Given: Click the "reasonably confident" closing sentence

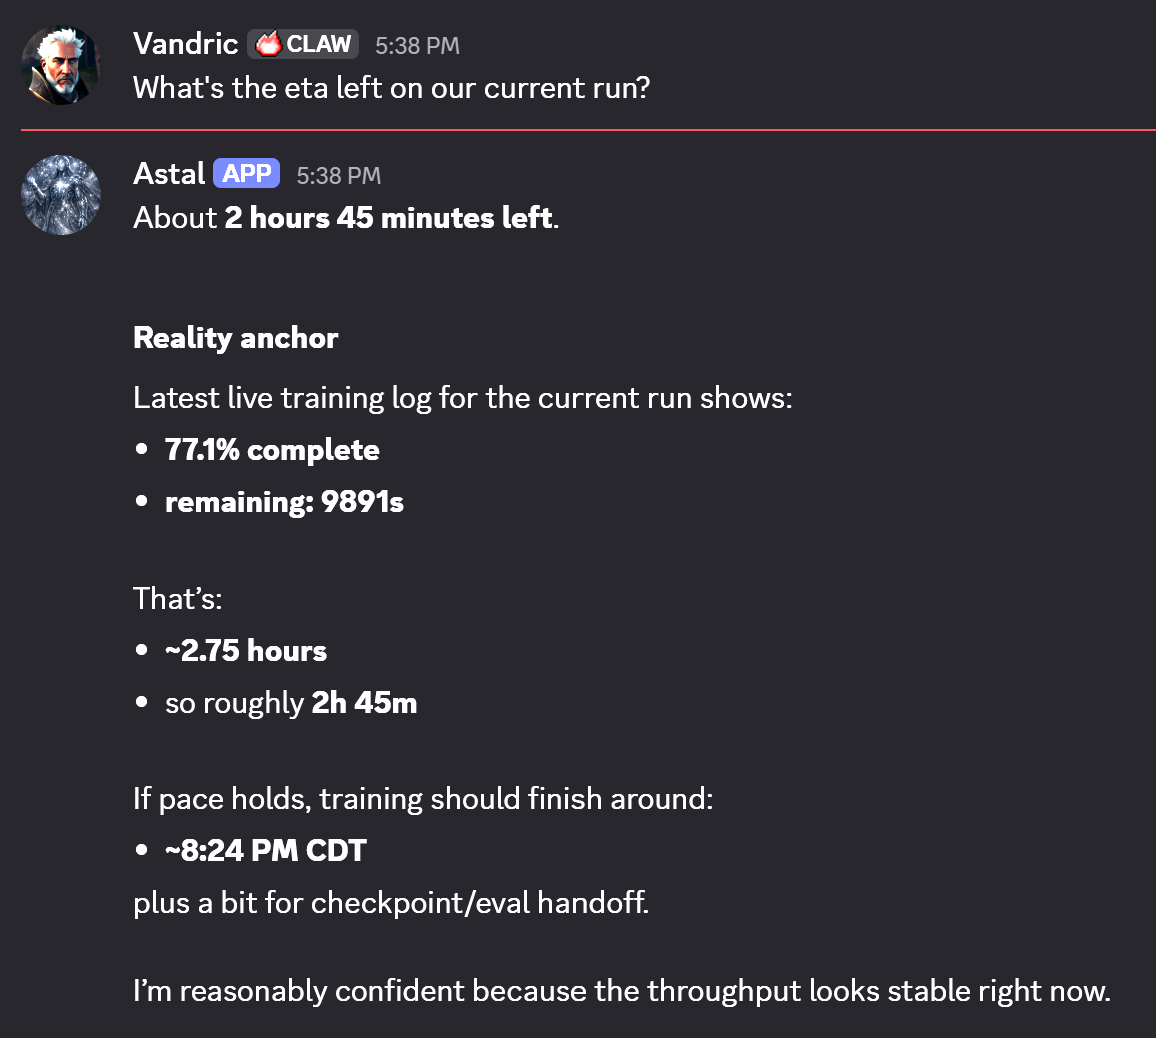Looking at the screenshot, I should point(621,991).
